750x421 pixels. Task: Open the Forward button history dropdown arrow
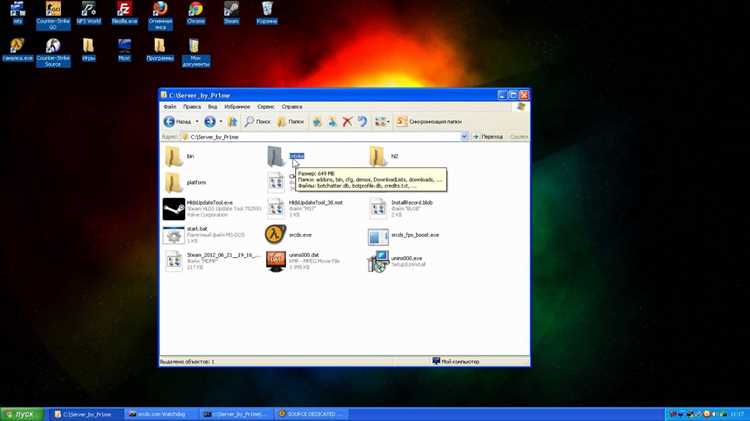click(221, 122)
